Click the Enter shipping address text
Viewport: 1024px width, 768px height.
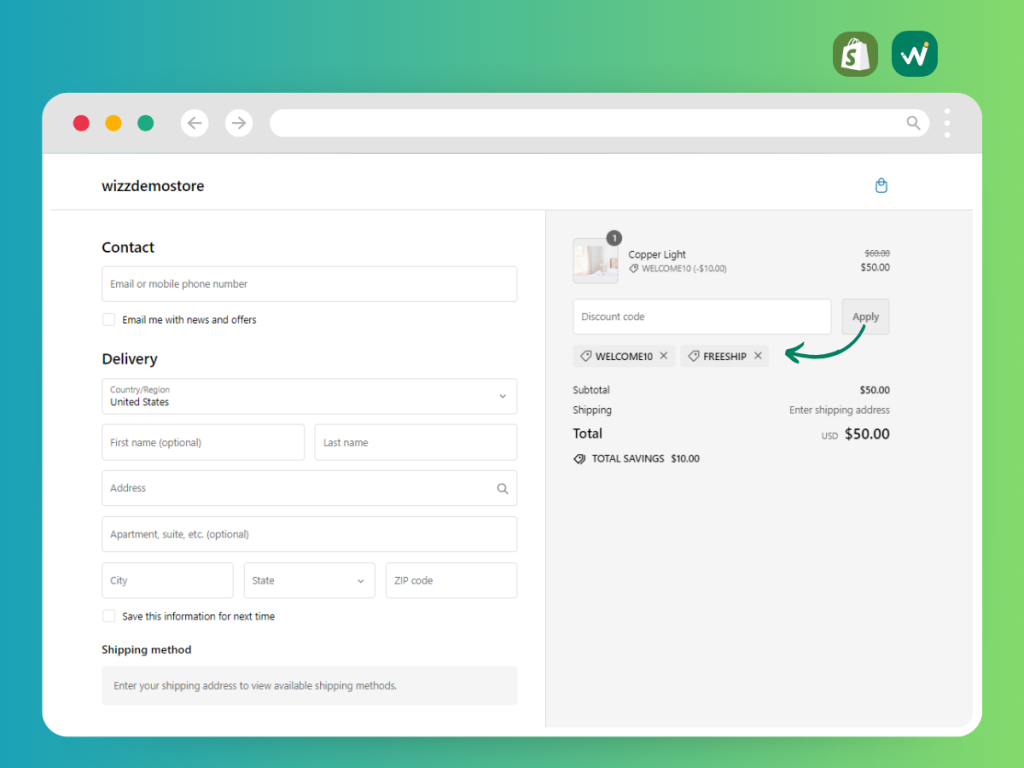click(839, 410)
